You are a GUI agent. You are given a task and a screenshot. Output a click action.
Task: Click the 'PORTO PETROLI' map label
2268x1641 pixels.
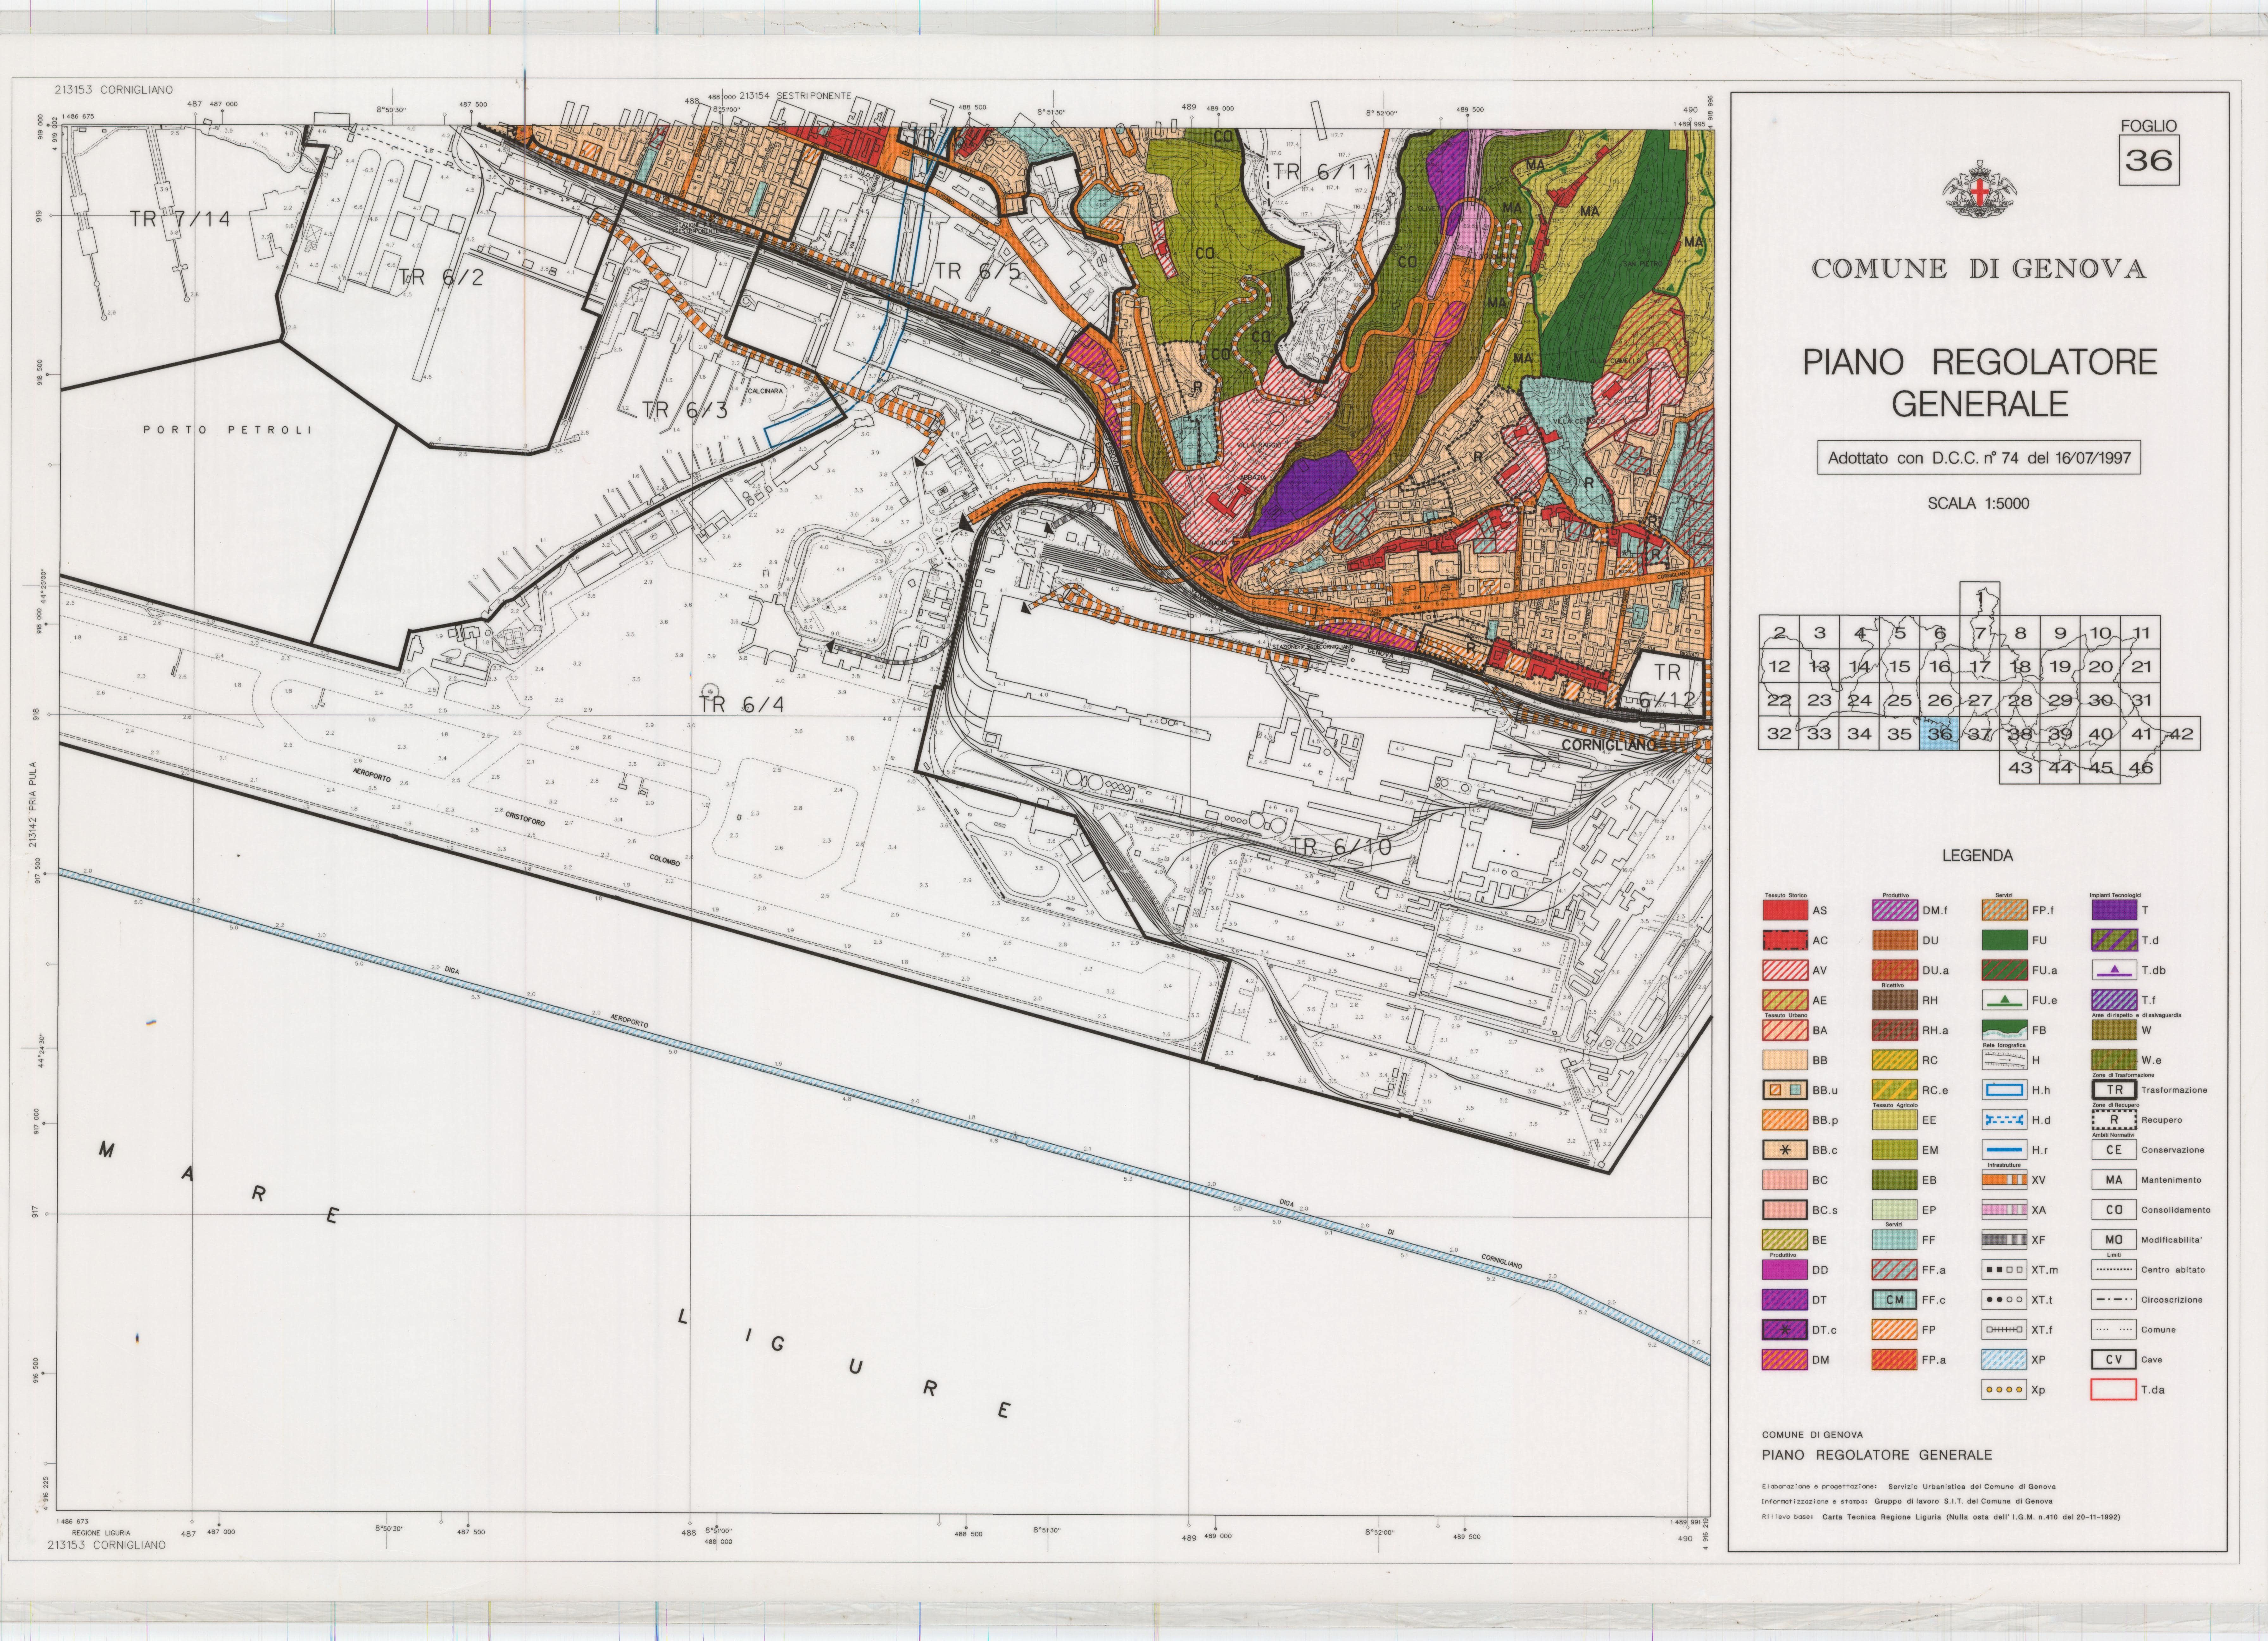(x=228, y=430)
